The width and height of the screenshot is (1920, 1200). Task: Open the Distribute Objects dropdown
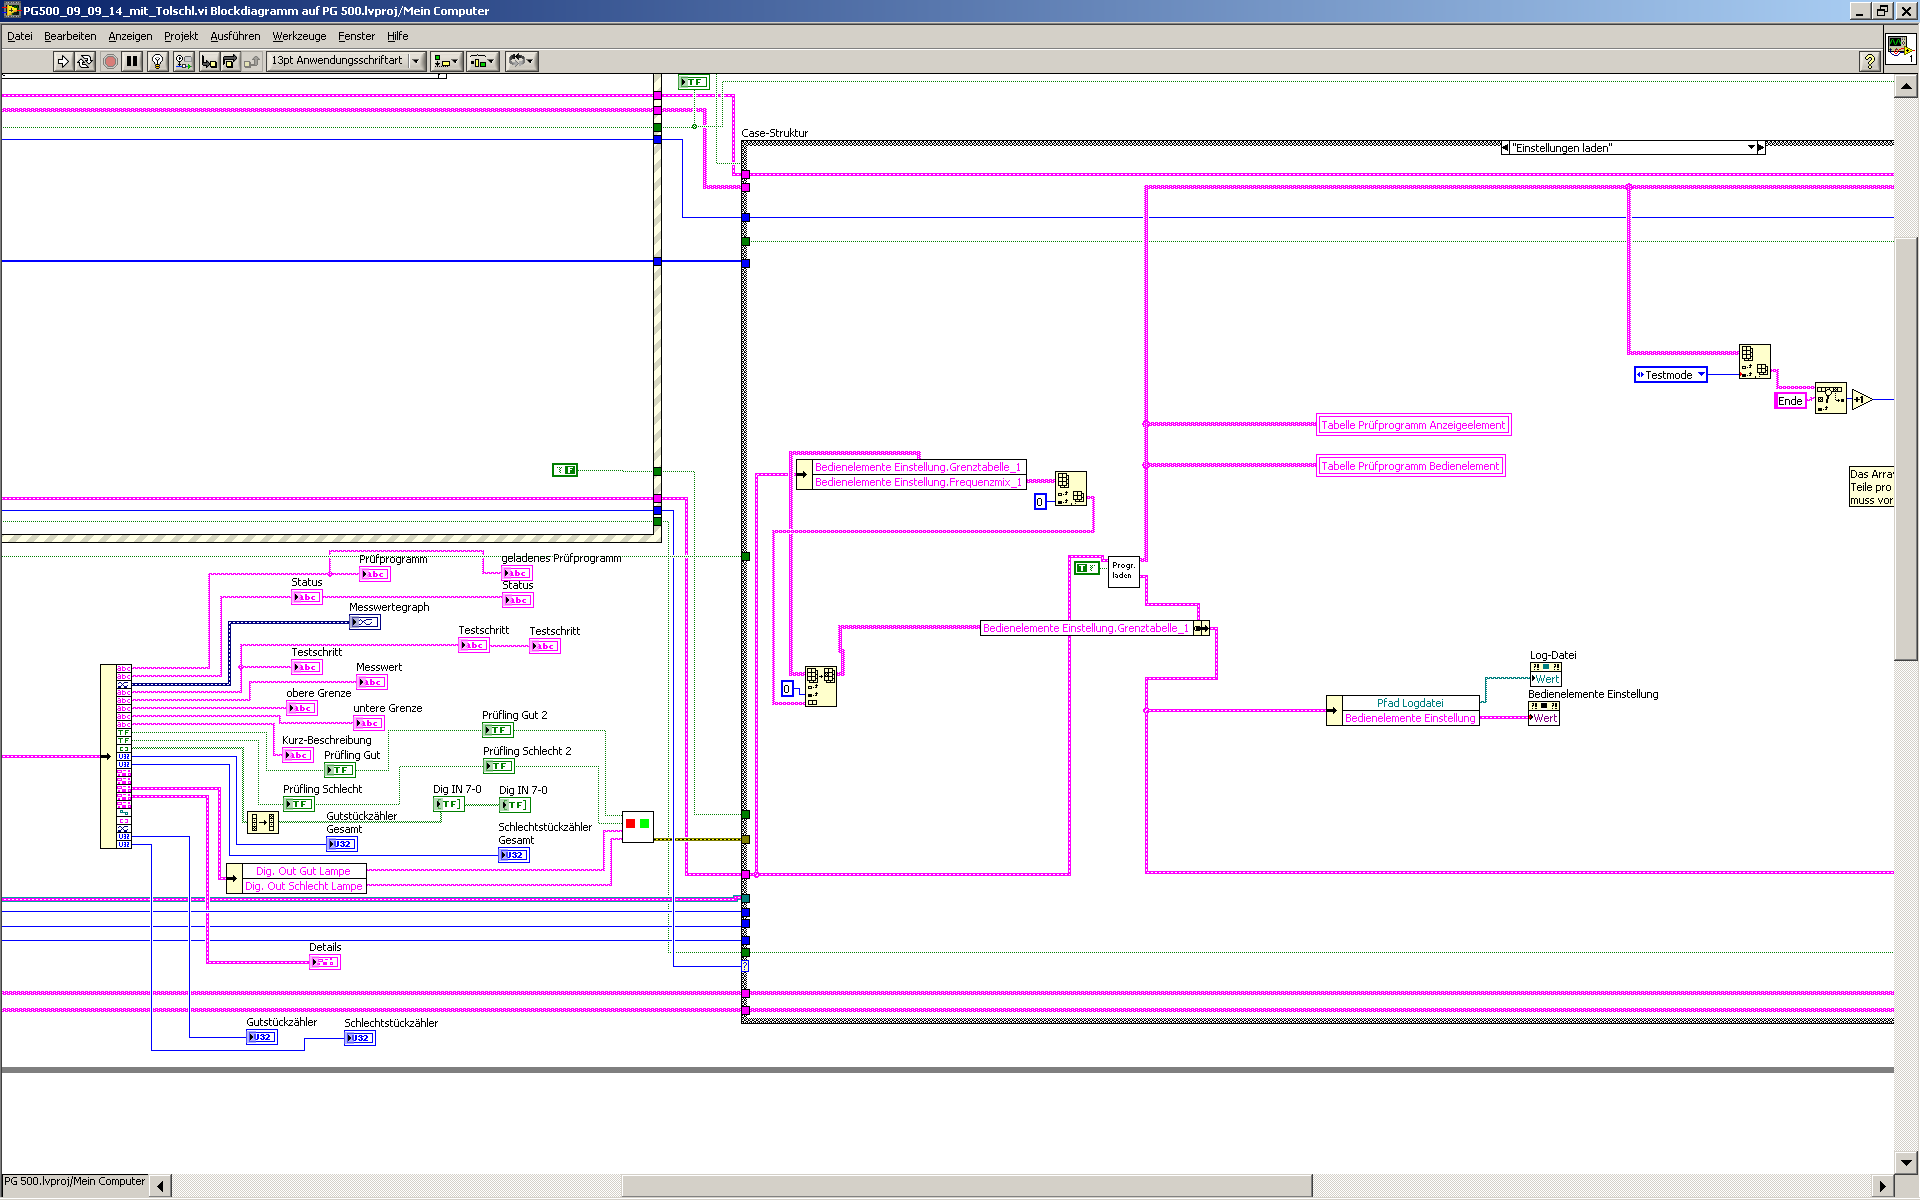(x=482, y=61)
